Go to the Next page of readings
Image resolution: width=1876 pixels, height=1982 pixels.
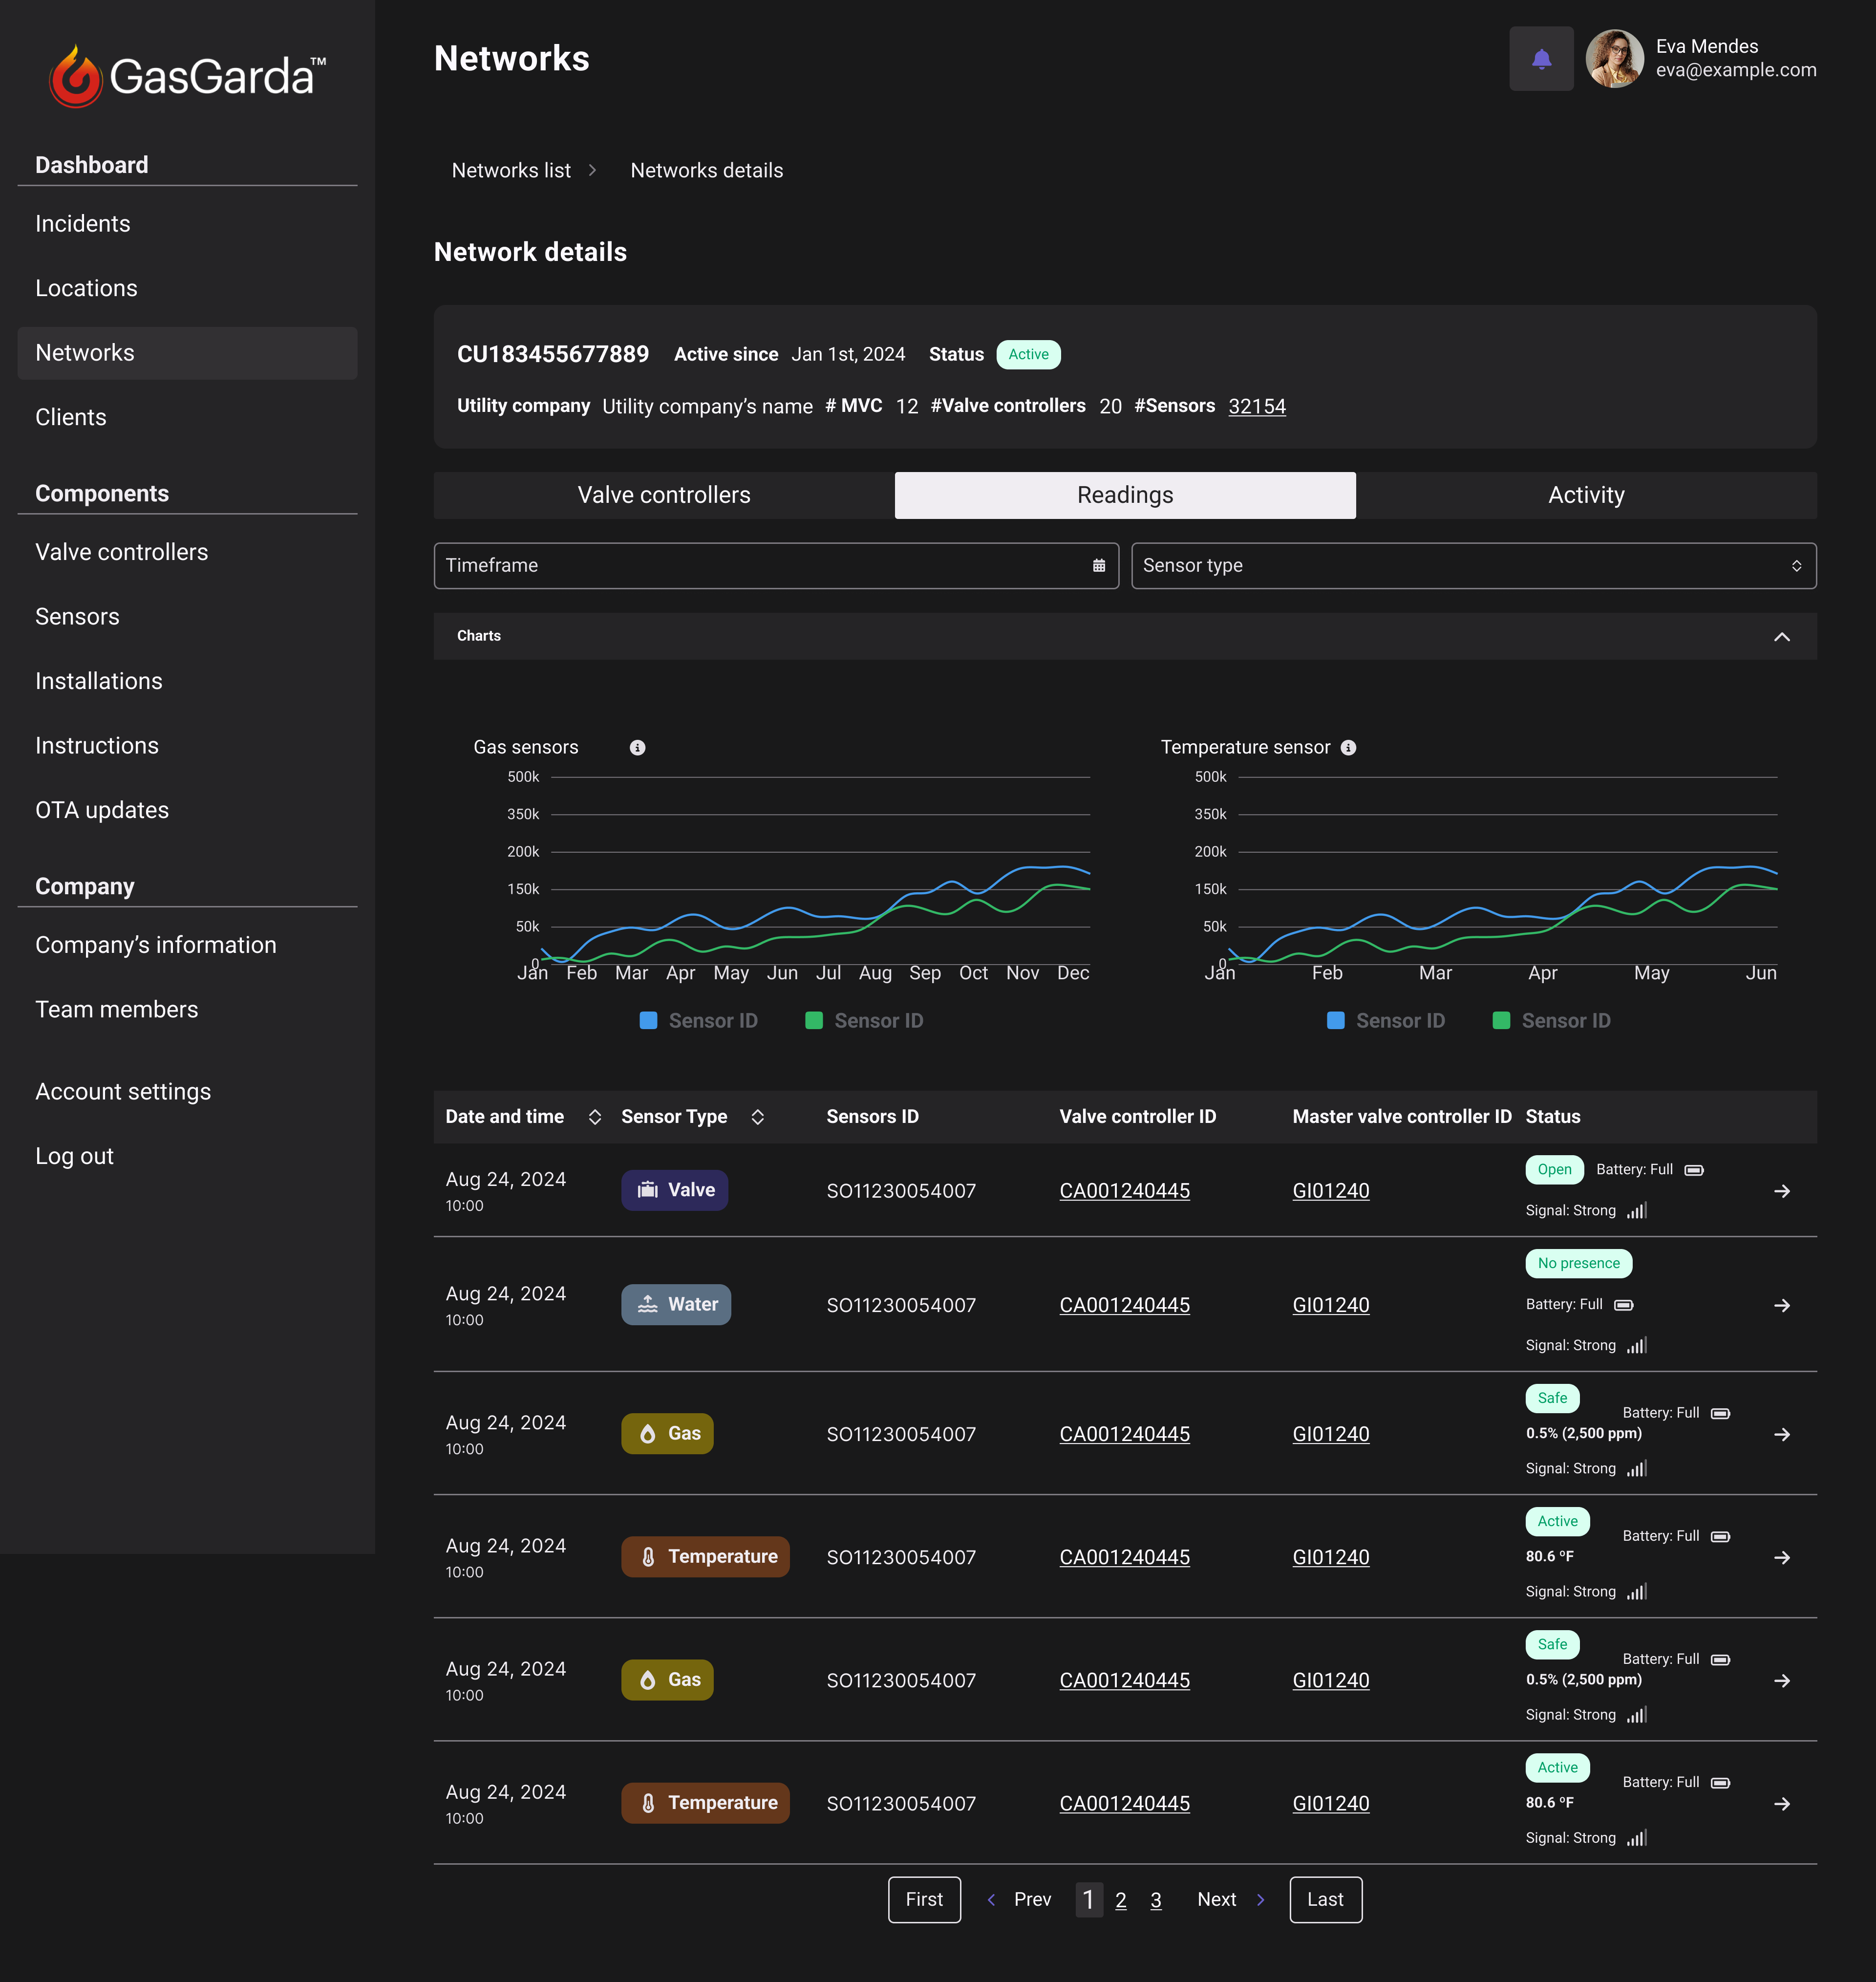(1216, 1899)
